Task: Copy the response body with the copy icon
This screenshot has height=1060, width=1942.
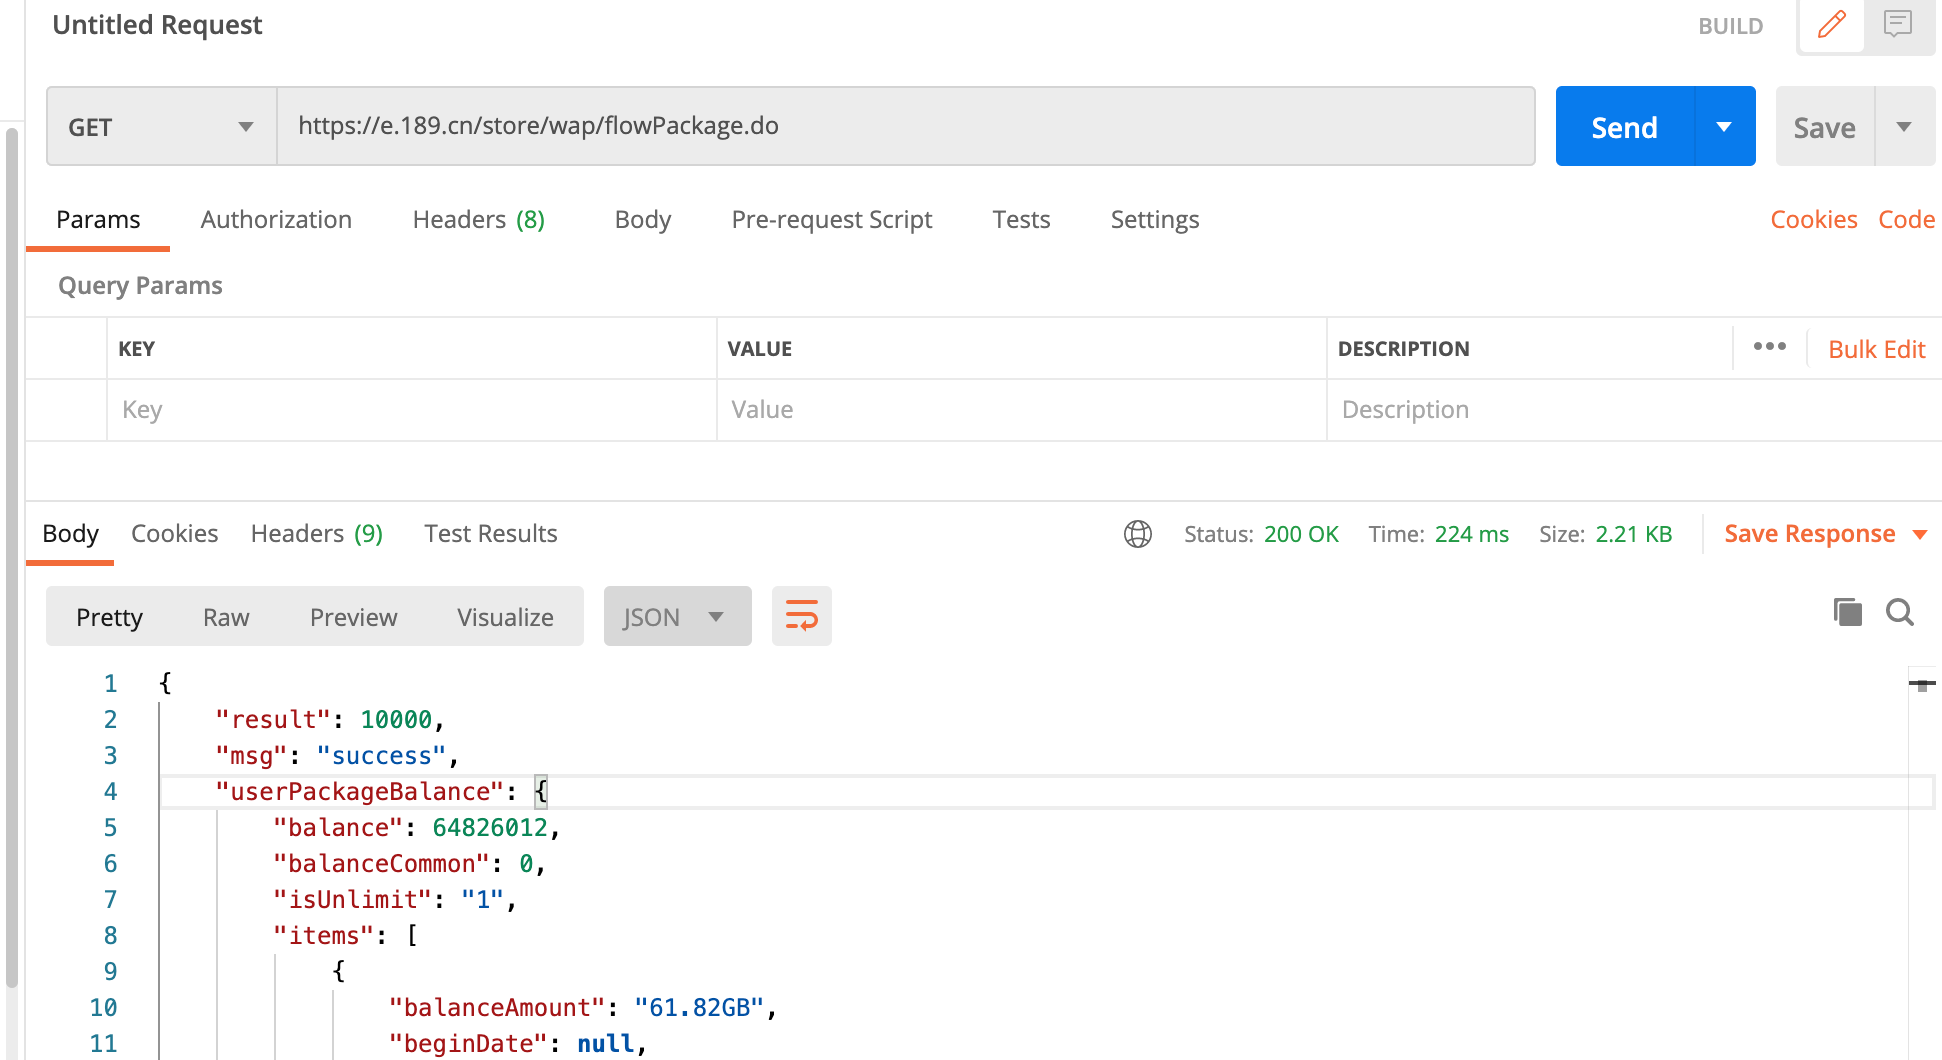Action: coord(1847,612)
